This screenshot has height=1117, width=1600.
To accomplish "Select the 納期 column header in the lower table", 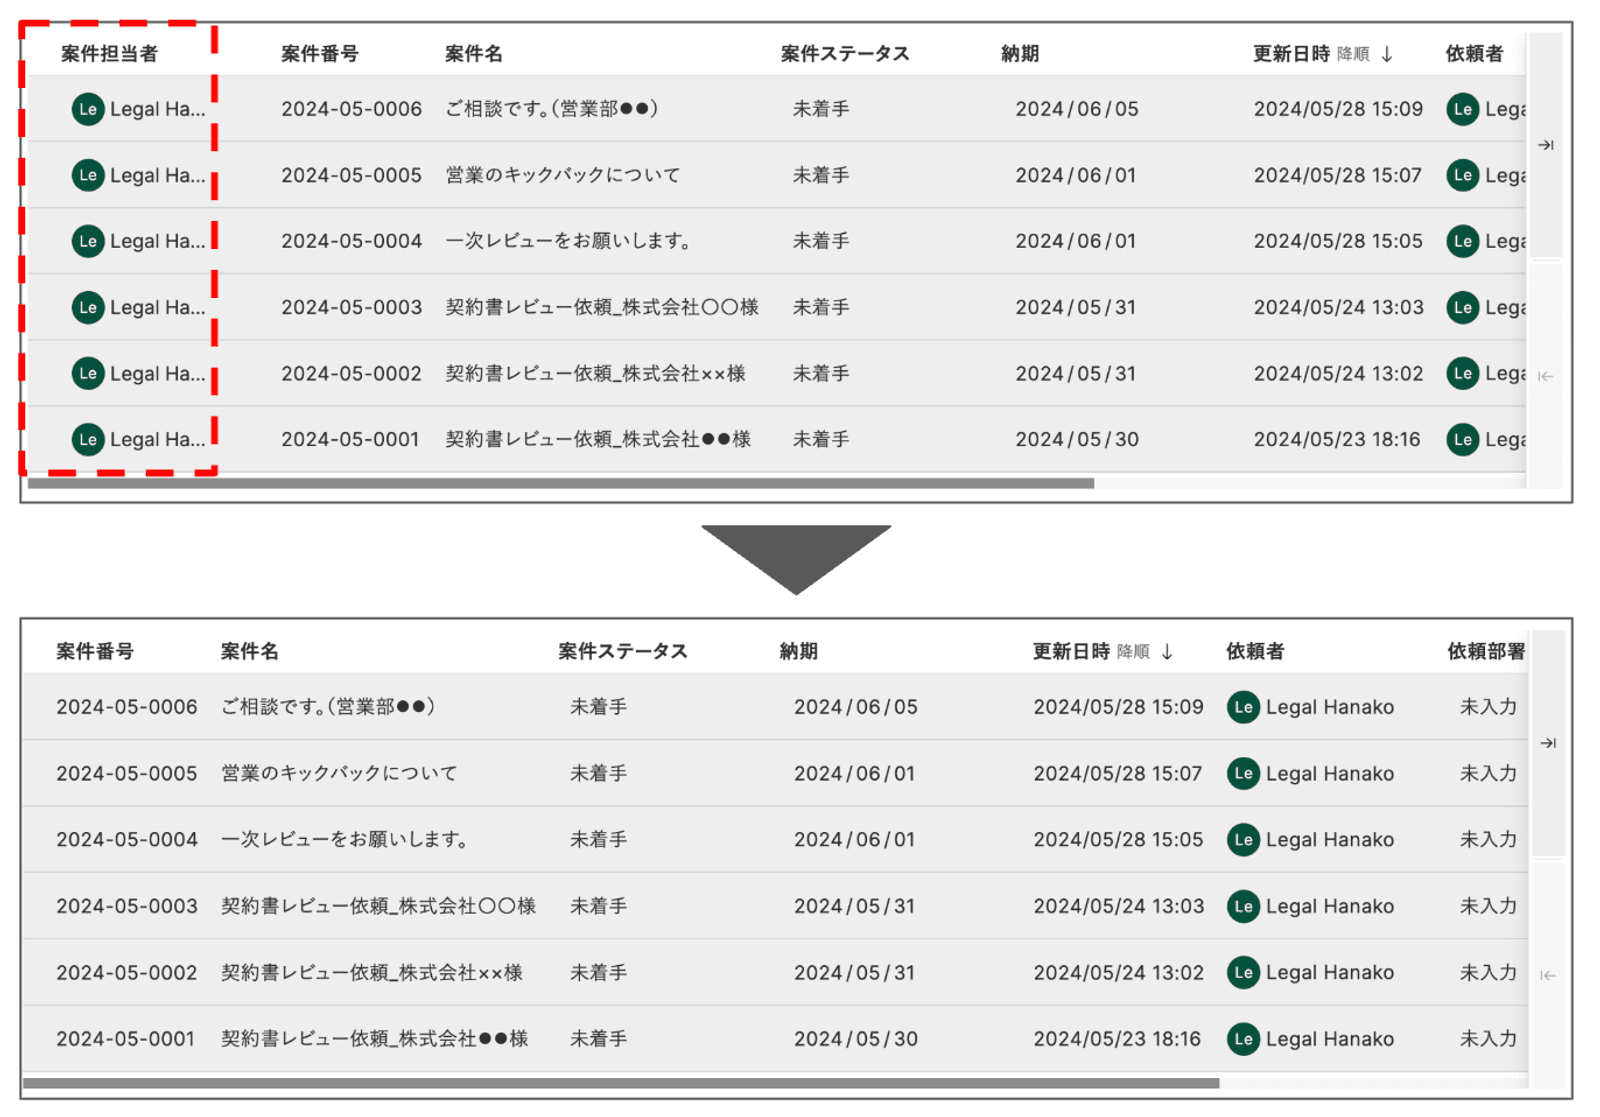I will coord(798,652).
